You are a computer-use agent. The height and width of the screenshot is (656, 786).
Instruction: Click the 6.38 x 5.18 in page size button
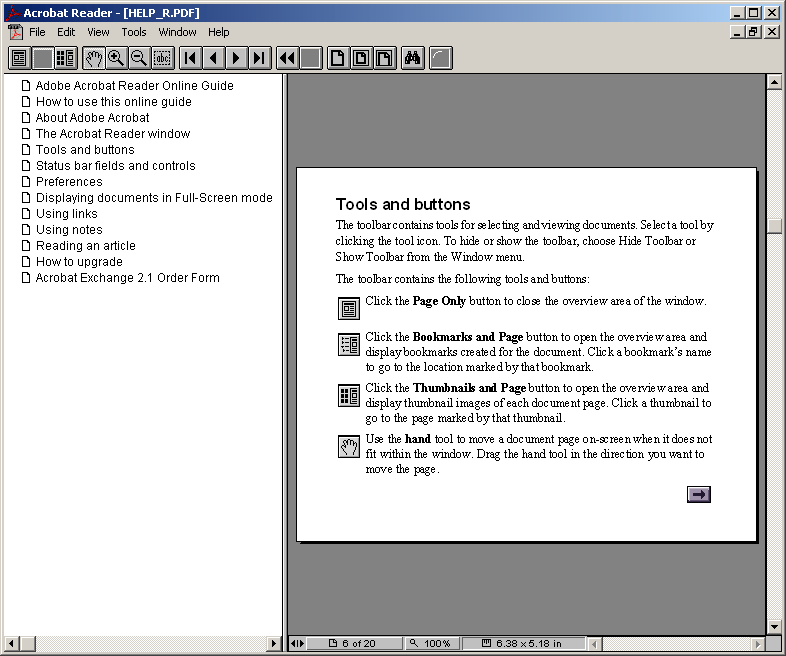(x=523, y=643)
